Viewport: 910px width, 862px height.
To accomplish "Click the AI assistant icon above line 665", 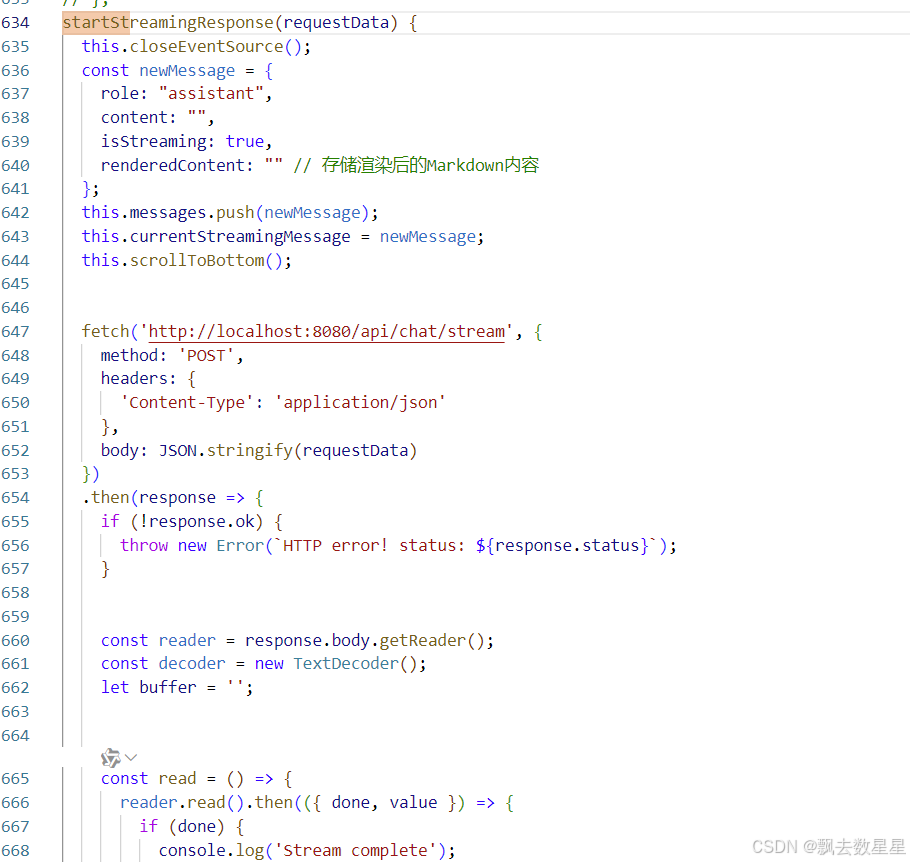I will (x=110, y=757).
